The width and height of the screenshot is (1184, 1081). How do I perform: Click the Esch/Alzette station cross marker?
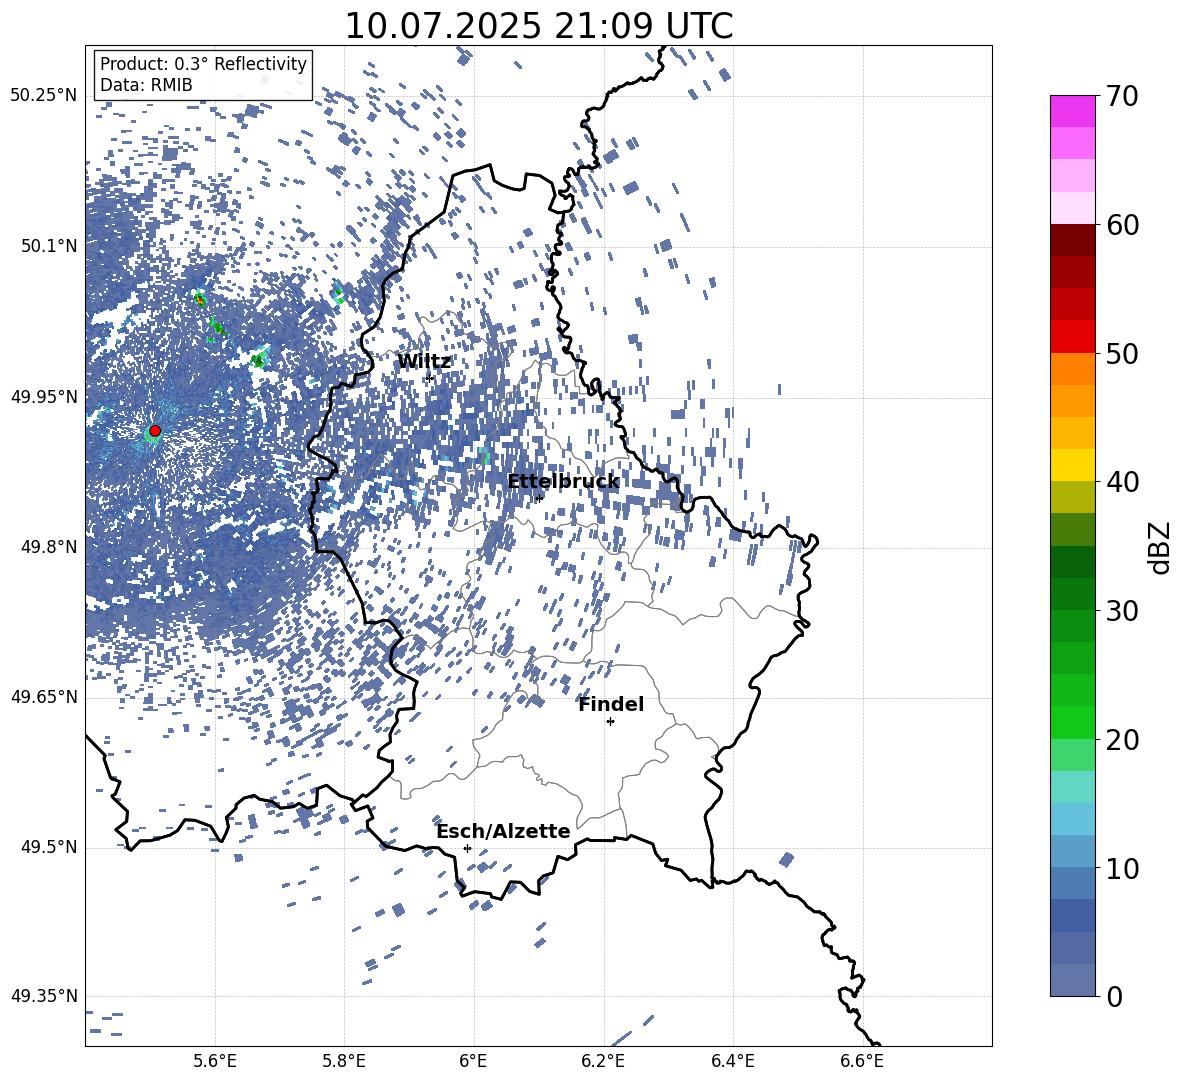tap(467, 848)
